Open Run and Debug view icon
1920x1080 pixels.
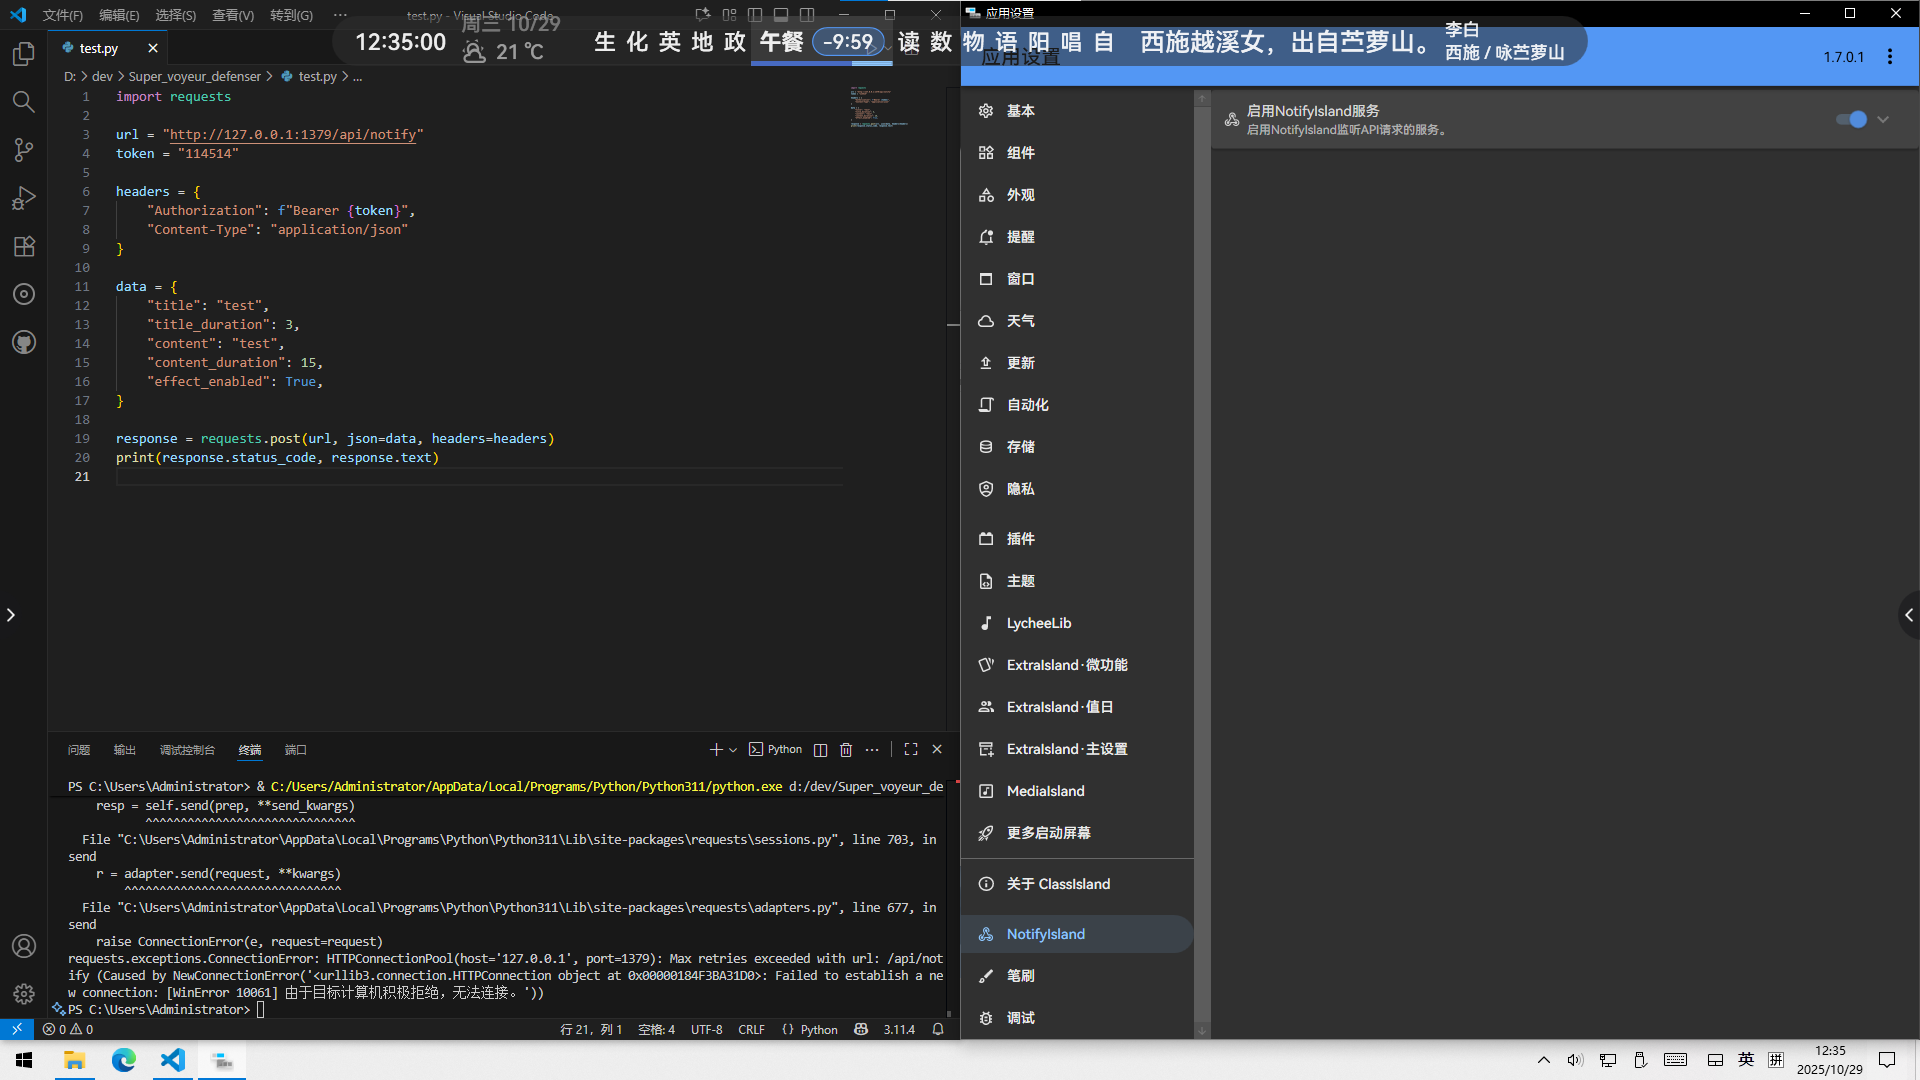24,198
